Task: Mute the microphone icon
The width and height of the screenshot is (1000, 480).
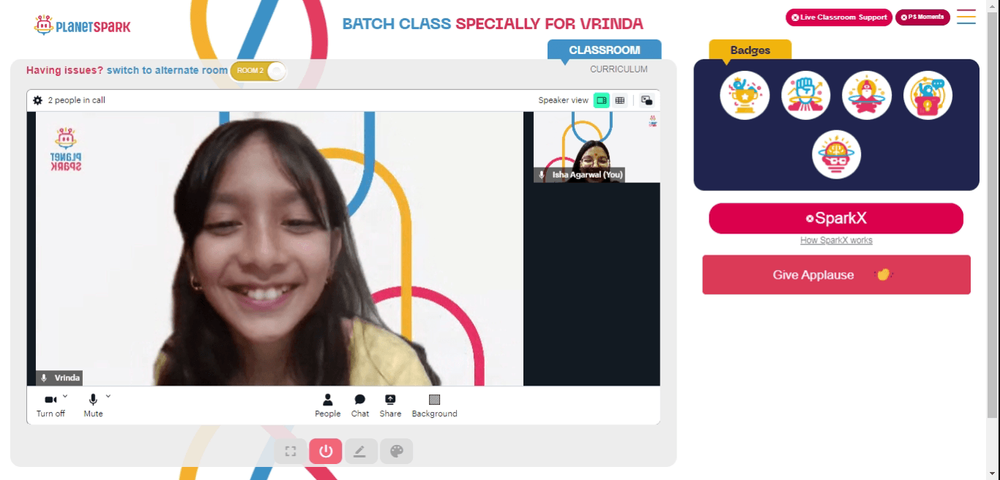Action: tap(93, 400)
